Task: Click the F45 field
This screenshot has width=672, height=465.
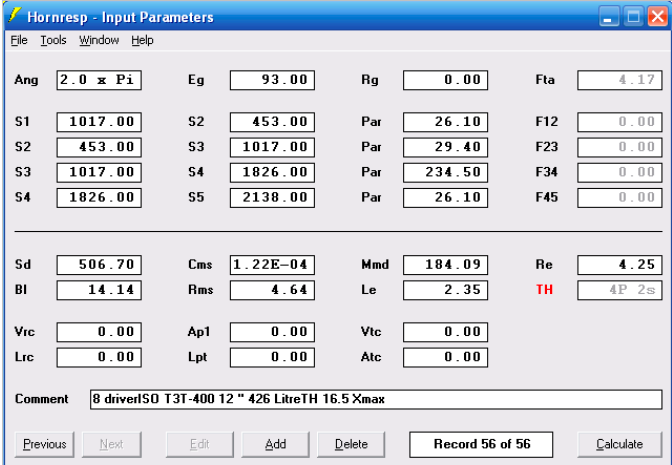Action: (619, 198)
